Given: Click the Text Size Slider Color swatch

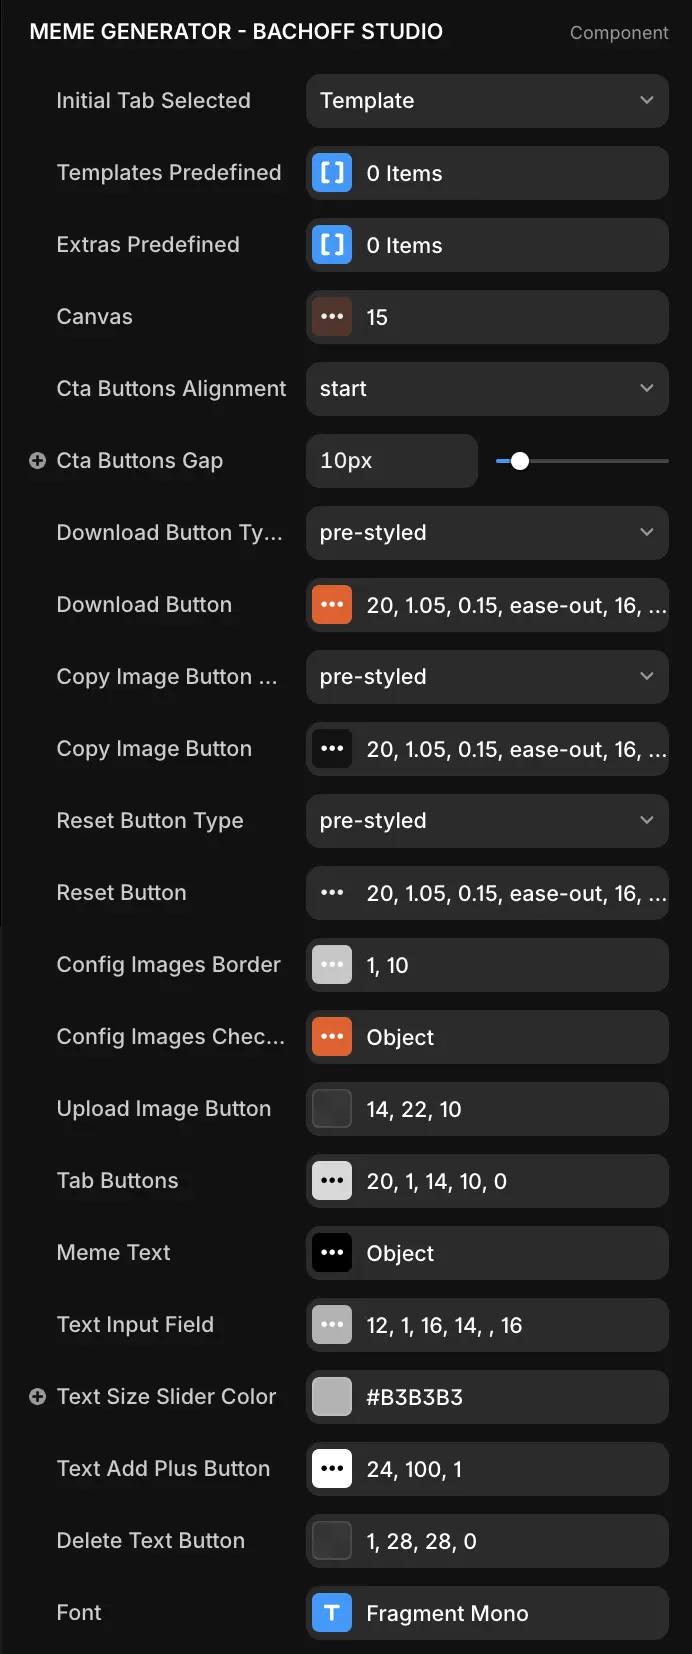Looking at the screenshot, I should pyautogui.click(x=332, y=1397).
